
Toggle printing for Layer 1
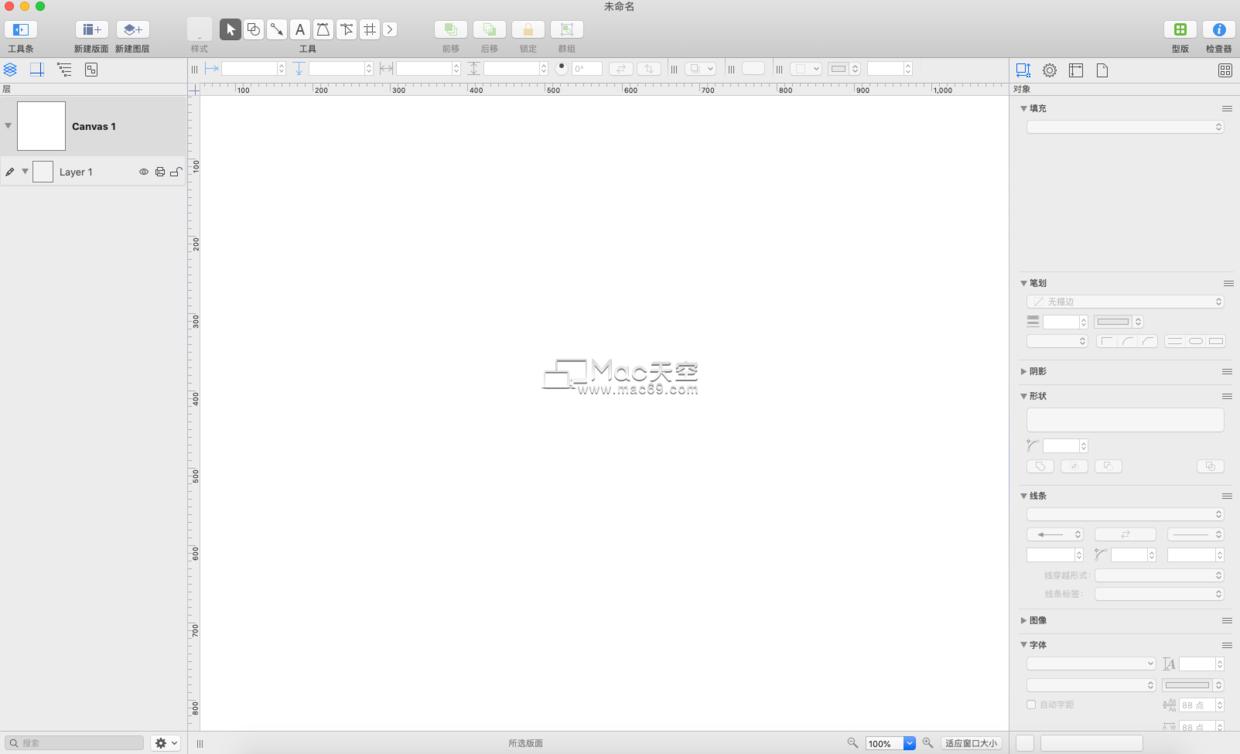160,171
